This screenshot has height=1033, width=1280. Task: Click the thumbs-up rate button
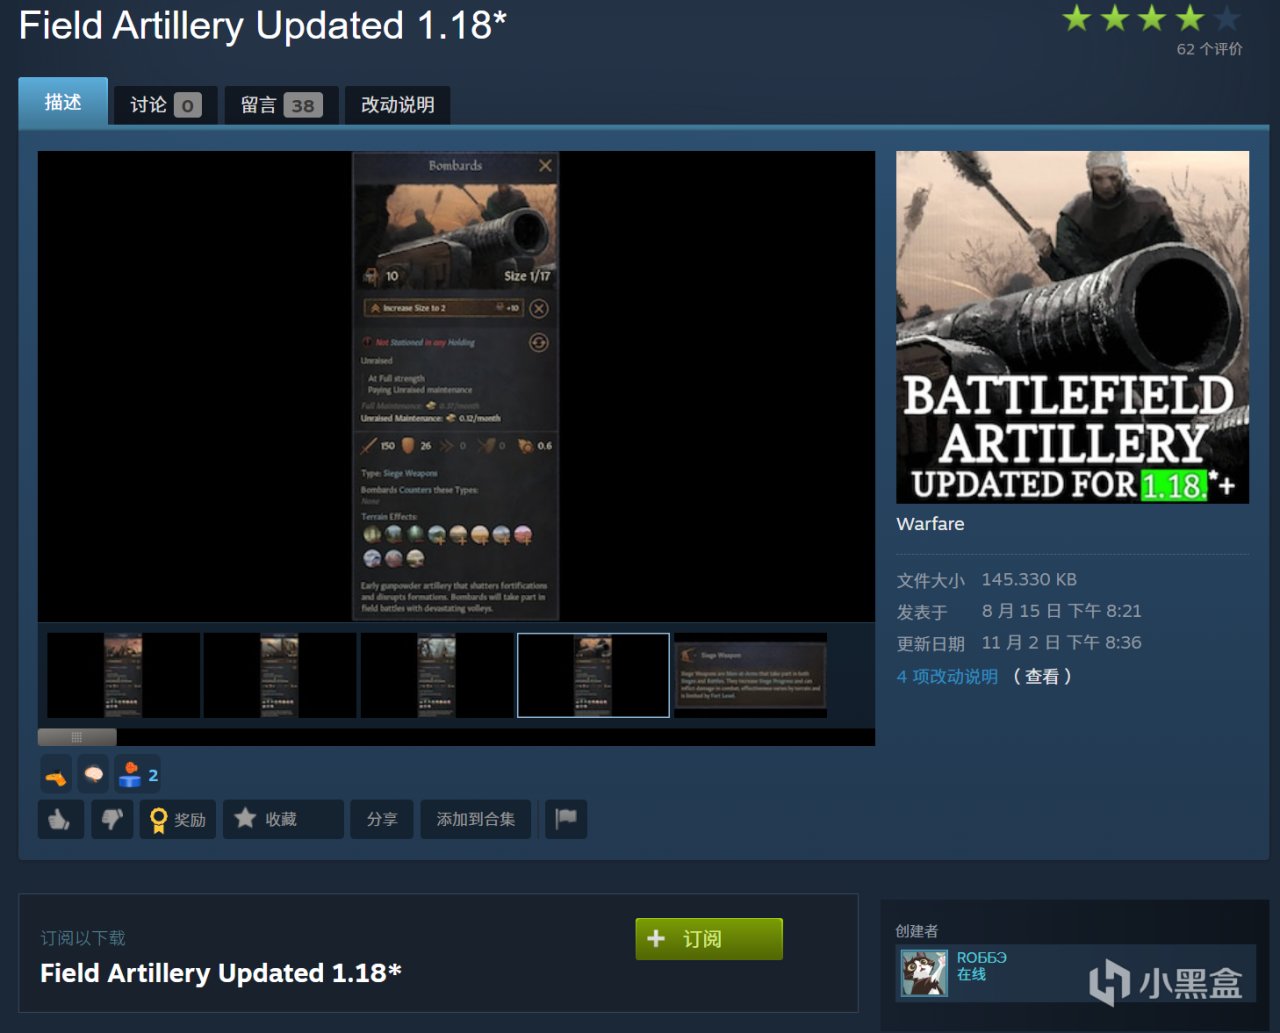pos(60,819)
